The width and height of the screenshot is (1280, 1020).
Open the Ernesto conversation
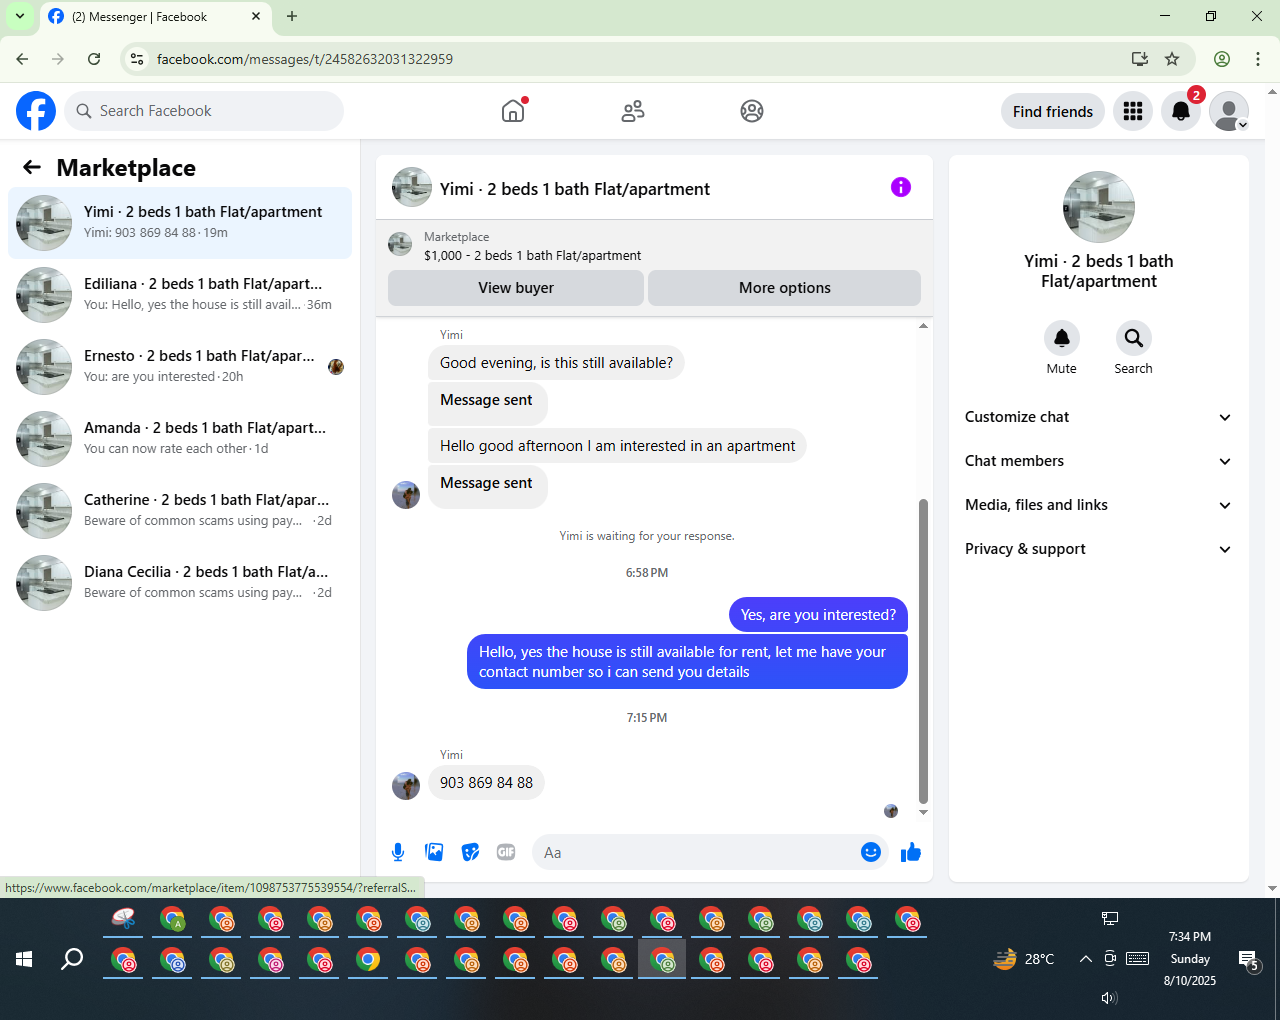point(180,367)
